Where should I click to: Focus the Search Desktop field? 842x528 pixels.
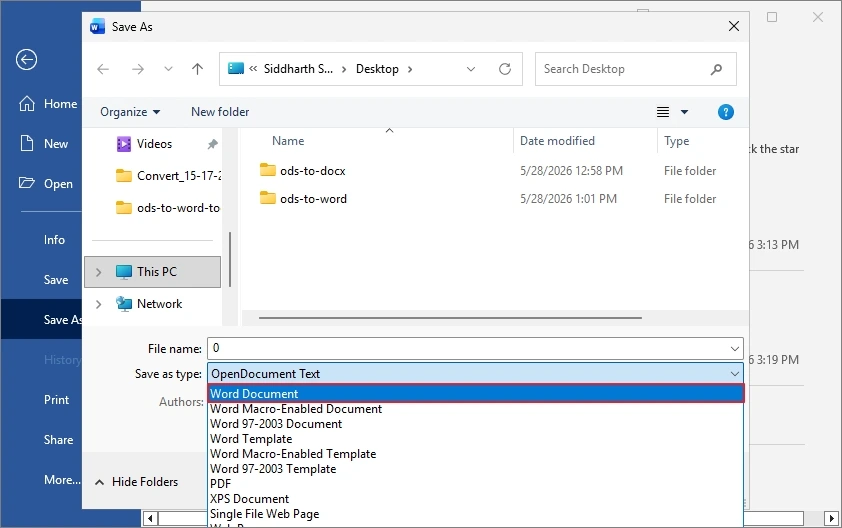click(635, 69)
